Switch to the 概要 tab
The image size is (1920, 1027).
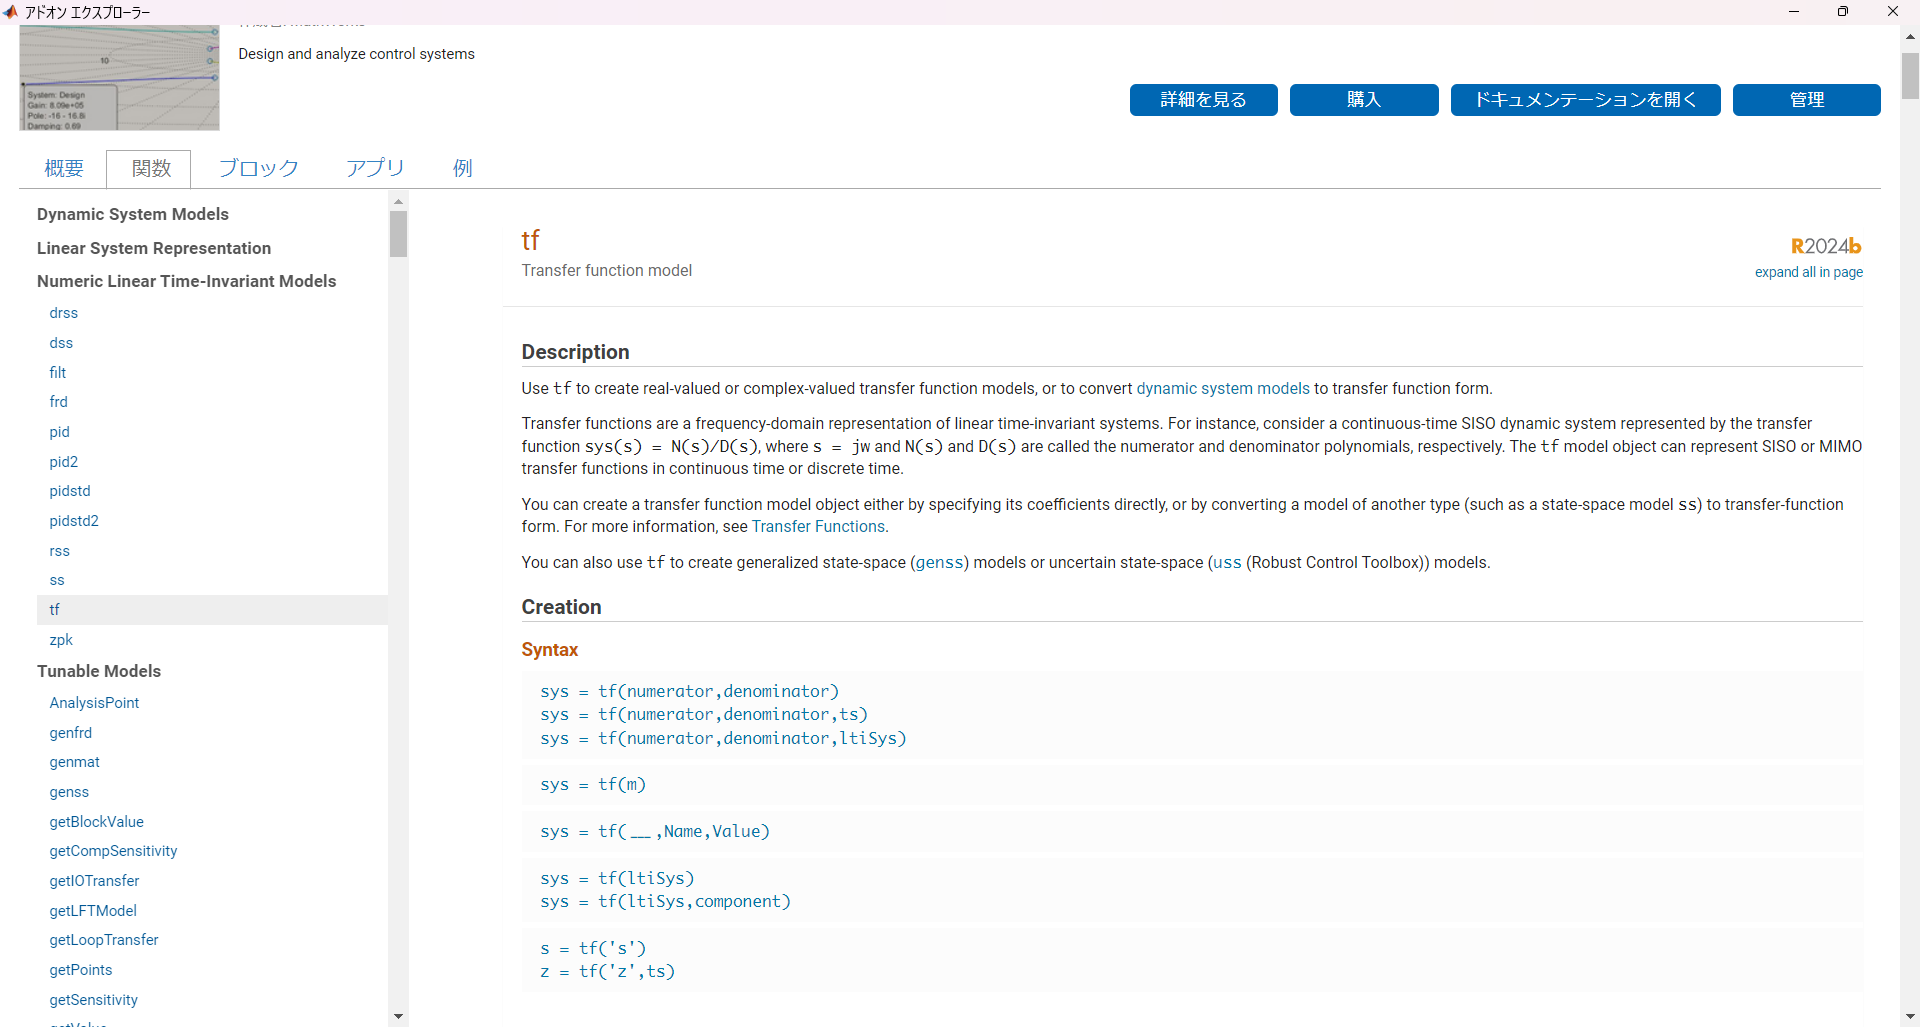coord(63,168)
